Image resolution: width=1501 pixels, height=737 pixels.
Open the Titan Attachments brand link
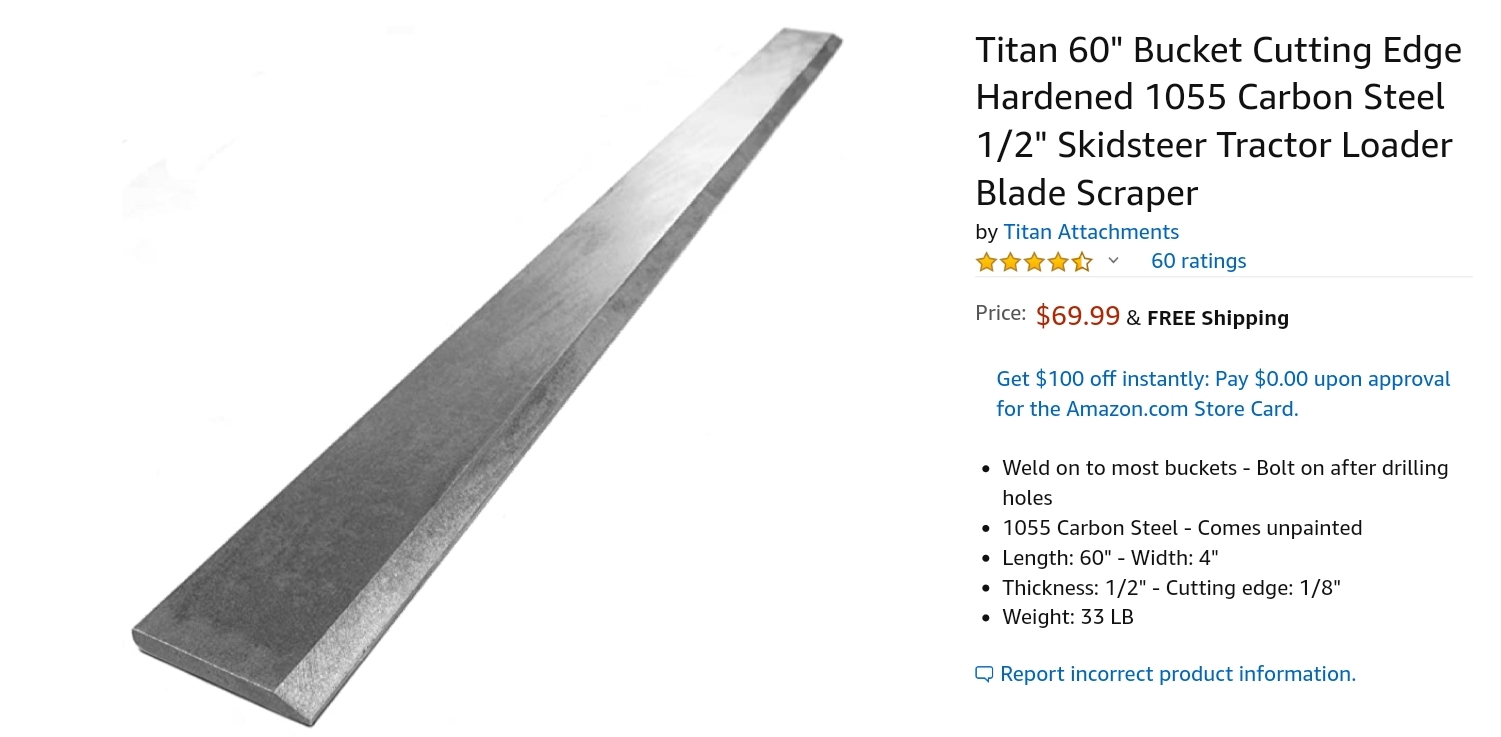tap(1091, 232)
